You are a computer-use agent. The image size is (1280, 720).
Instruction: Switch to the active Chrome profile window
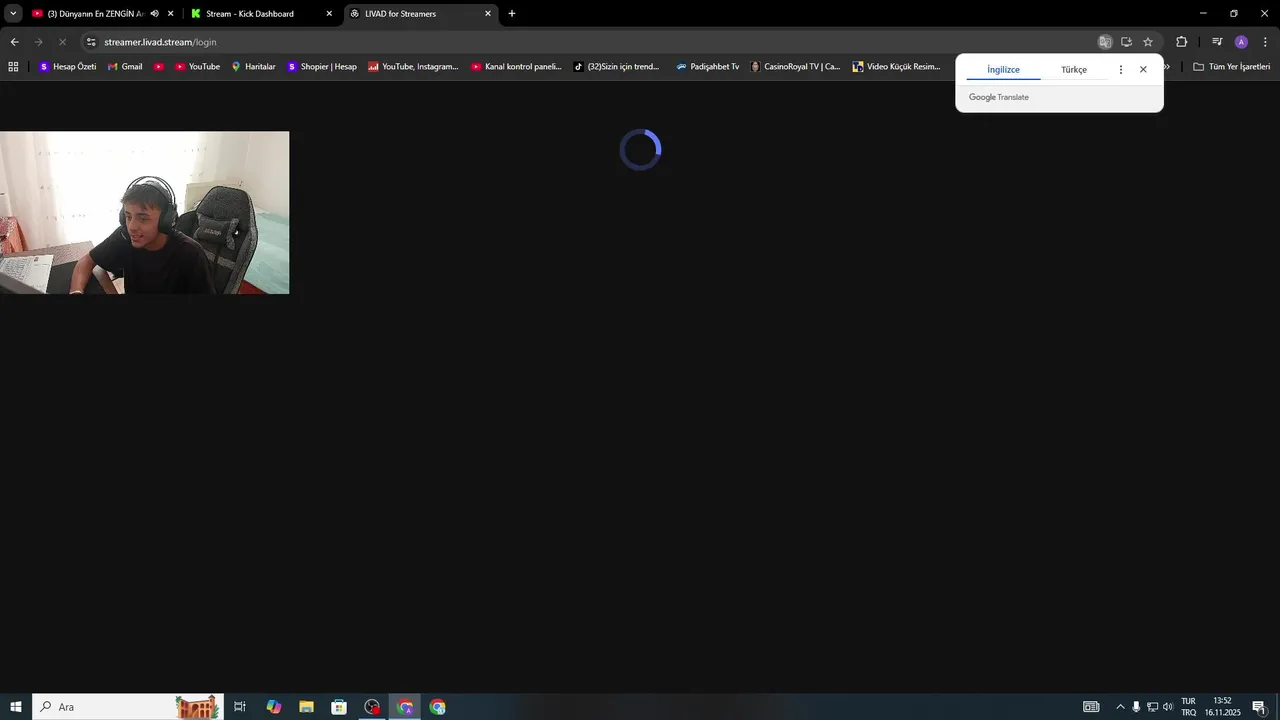click(x=405, y=707)
